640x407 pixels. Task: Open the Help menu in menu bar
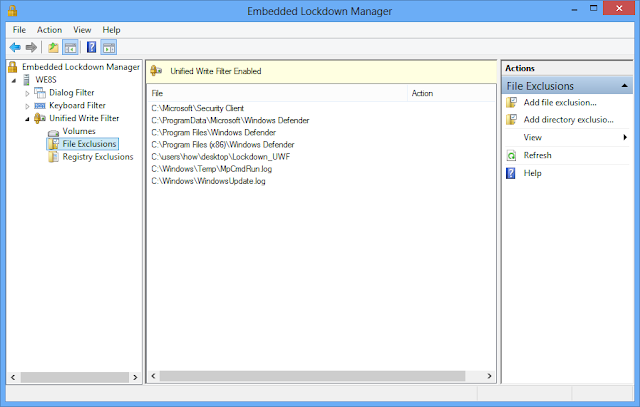111,30
